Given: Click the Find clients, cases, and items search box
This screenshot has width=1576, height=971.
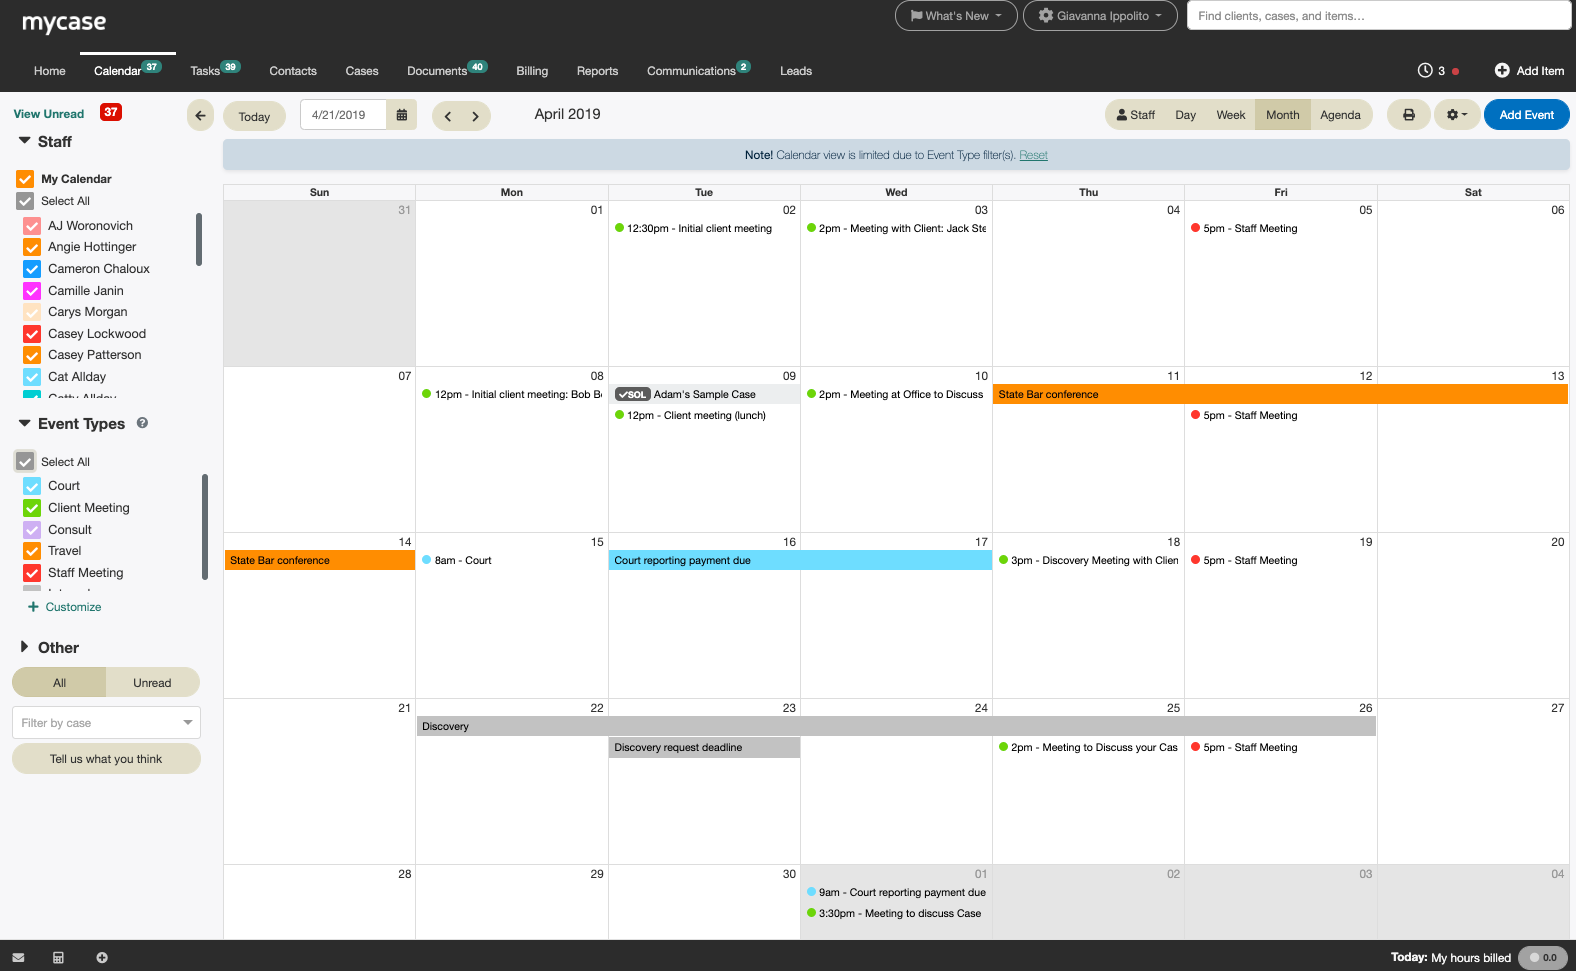Looking at the screenshot, I should coord(1379,16).
